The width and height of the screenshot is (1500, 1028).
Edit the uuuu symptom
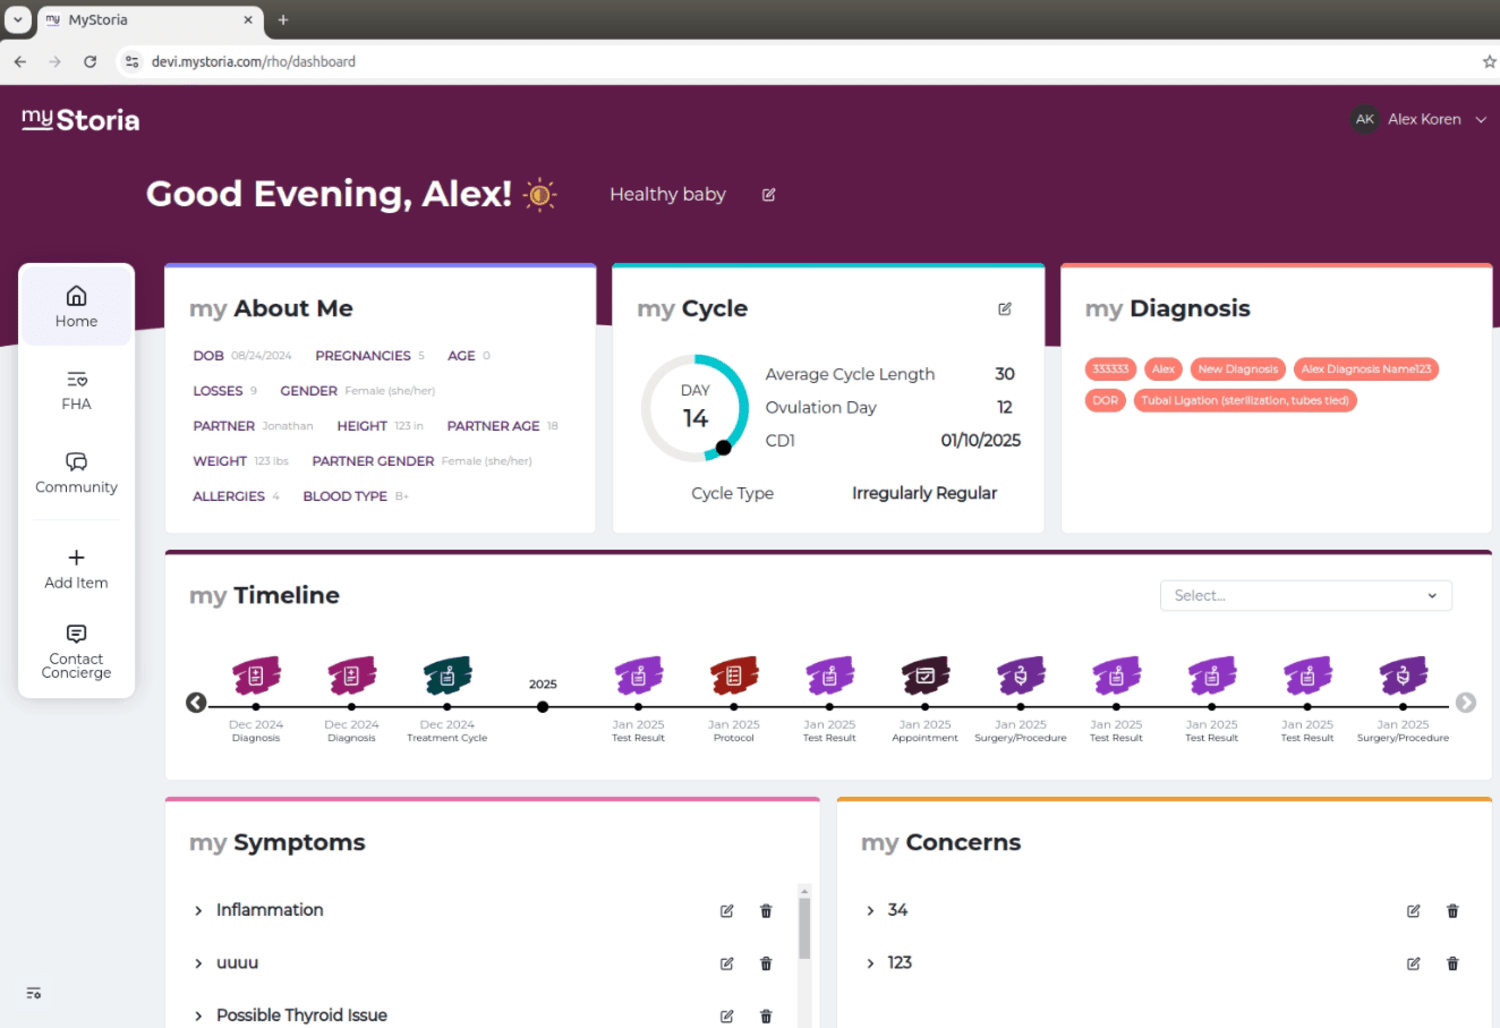click(x=727, y=964)
